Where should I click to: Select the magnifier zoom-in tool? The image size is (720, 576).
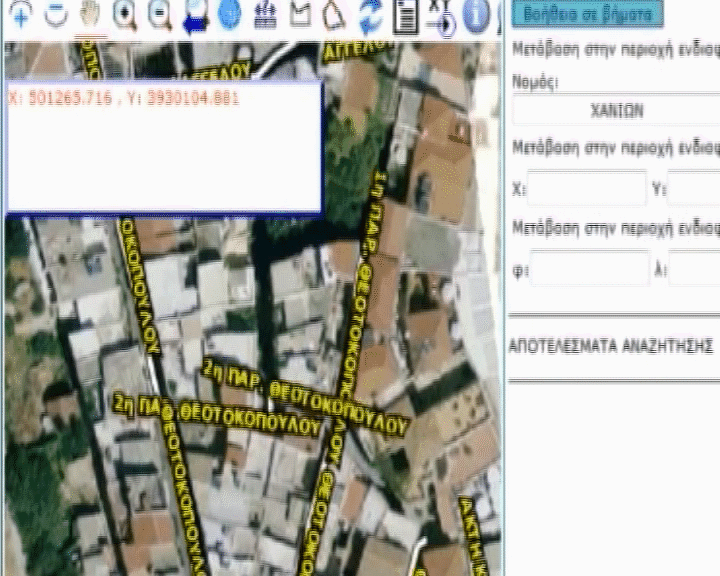click(x=125, y=15)
